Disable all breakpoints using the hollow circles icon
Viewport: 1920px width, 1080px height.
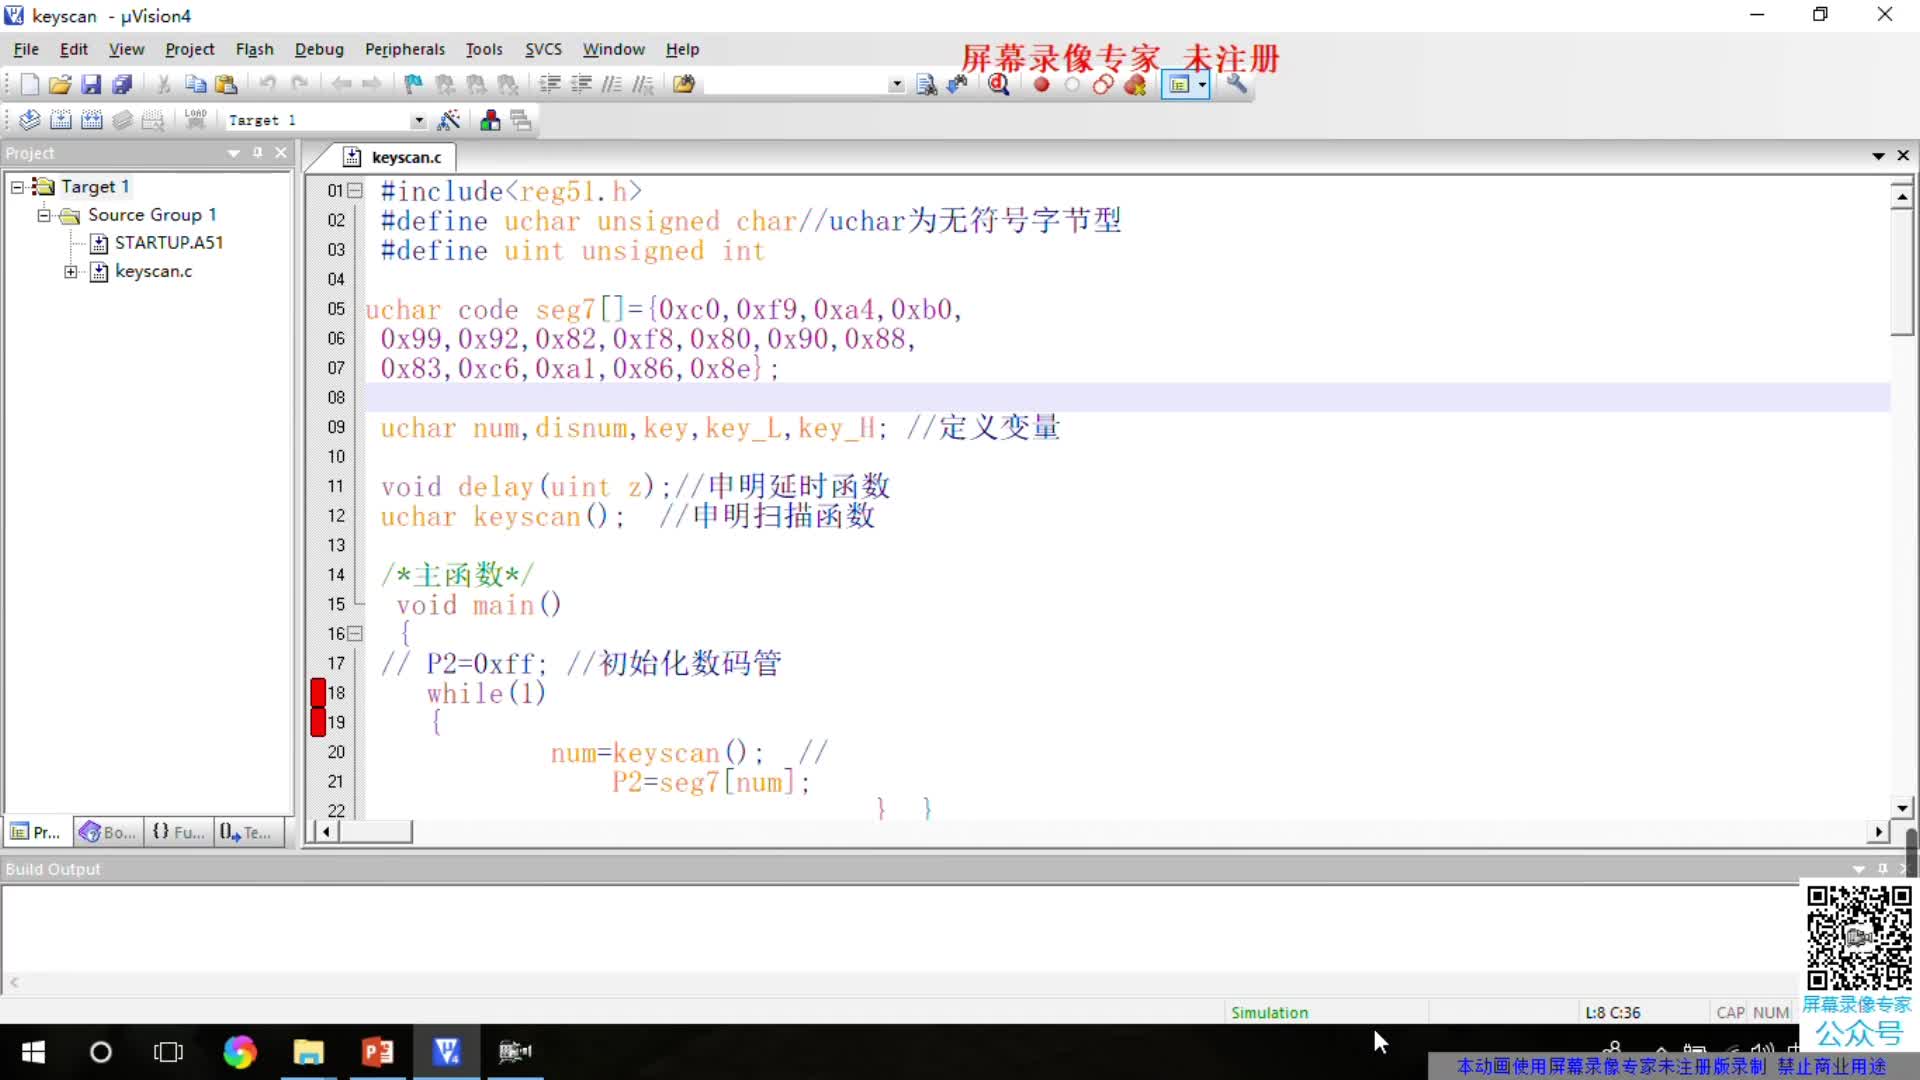[1103, 85]
